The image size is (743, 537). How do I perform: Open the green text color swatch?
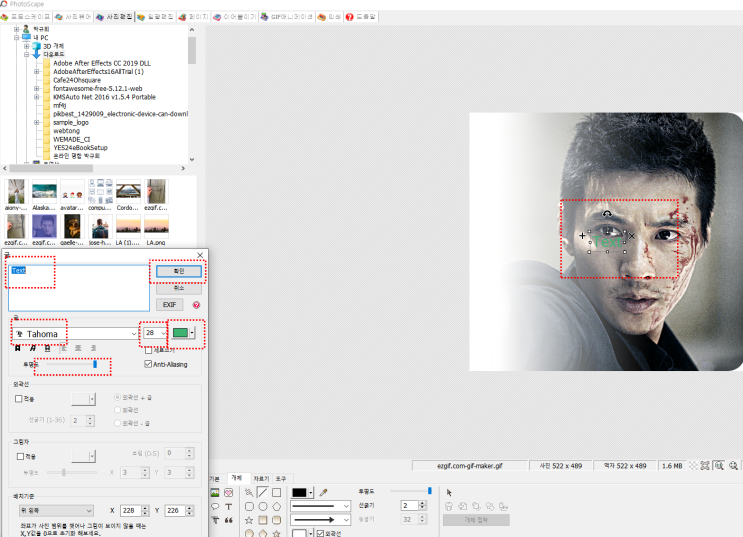[x=183, y=333]
